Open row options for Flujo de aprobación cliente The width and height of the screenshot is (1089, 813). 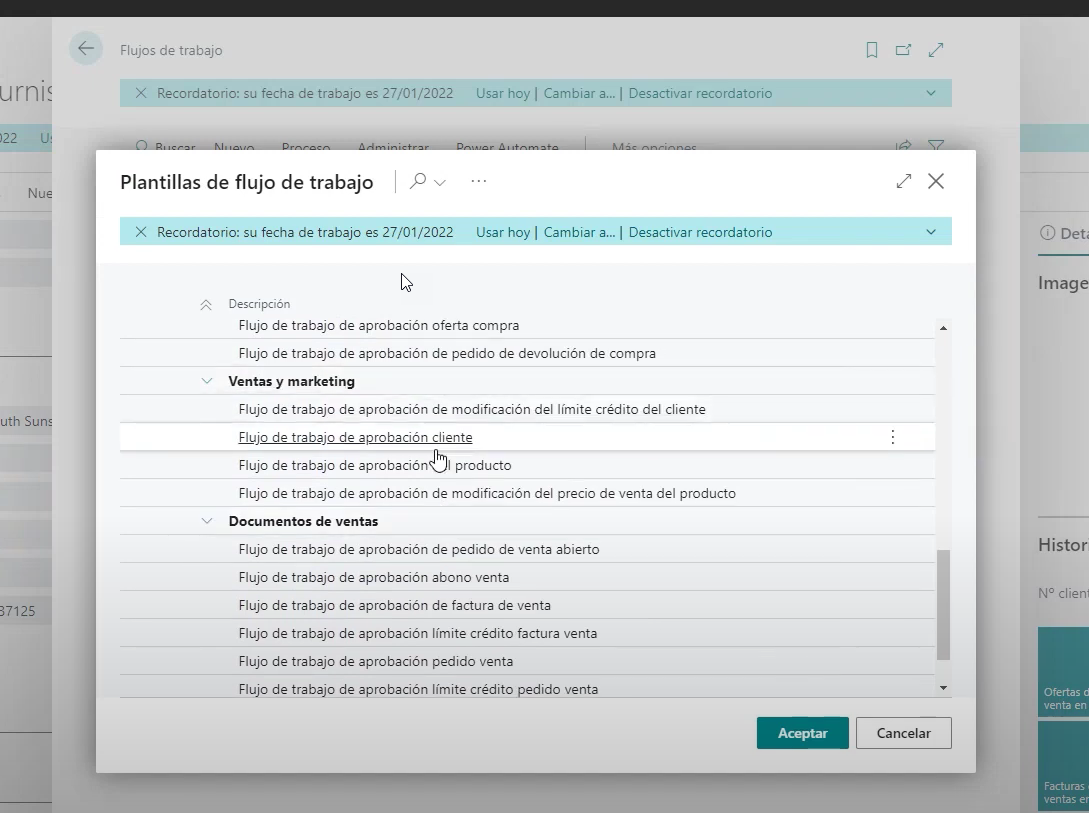[x=893, y=437]
